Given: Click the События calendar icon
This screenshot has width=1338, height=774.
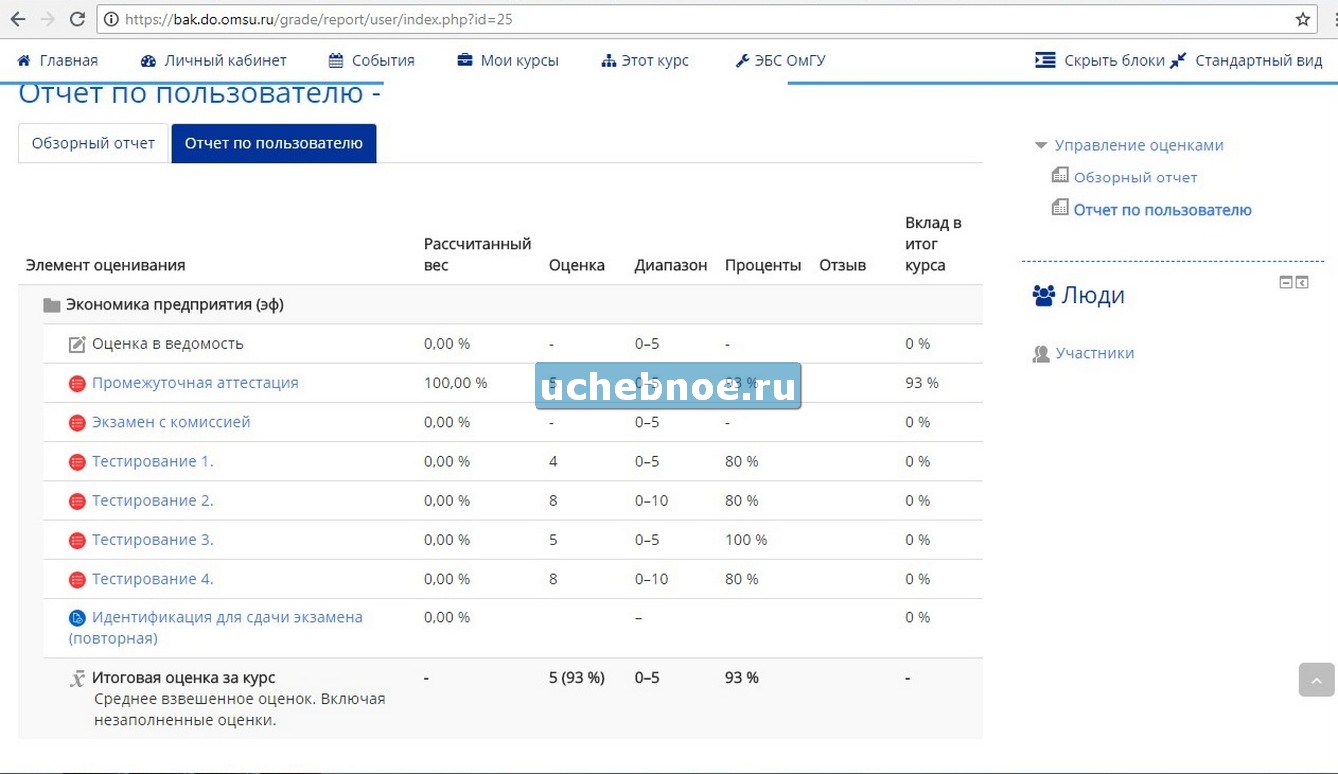Looking at the screenshot, I should pyautogui.click(x=336, y=60).
